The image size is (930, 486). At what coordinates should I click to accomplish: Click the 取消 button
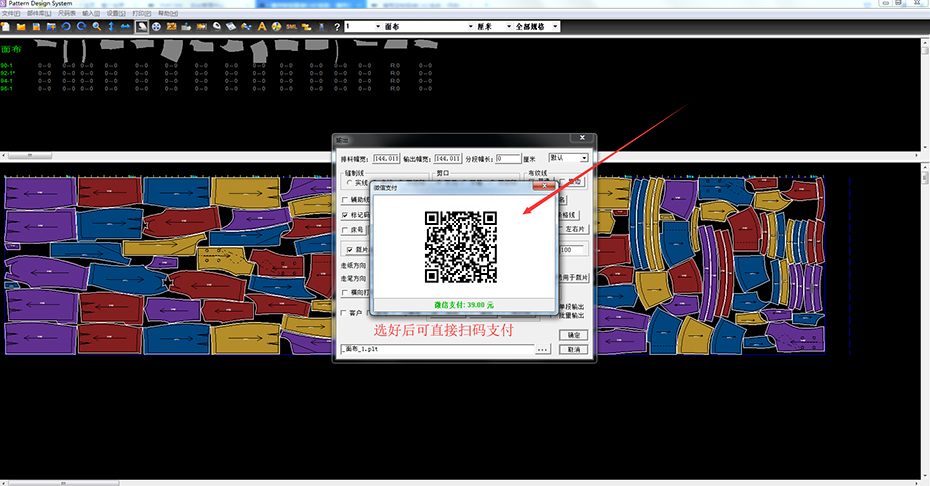coord(574,350)
